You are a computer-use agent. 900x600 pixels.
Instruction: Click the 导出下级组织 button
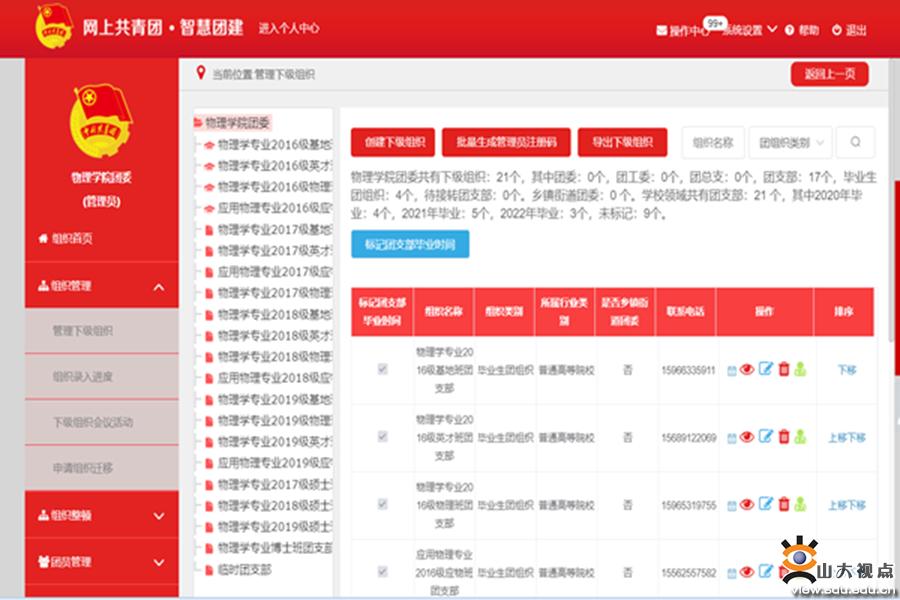pos(622,142)
